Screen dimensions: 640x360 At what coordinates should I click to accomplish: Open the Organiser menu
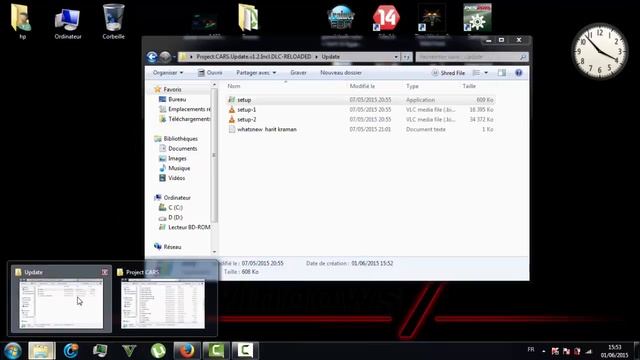(x=168, y=73)
